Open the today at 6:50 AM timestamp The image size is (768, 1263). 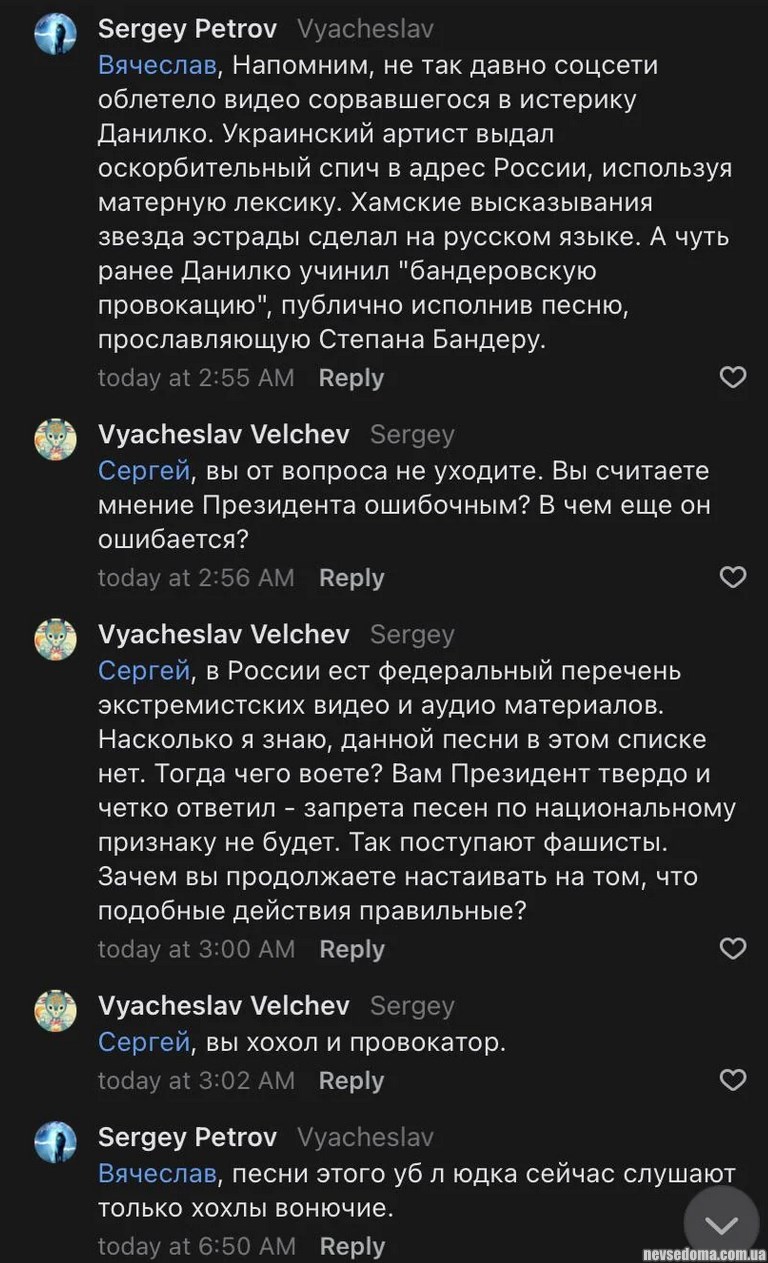coord(196,1247)
